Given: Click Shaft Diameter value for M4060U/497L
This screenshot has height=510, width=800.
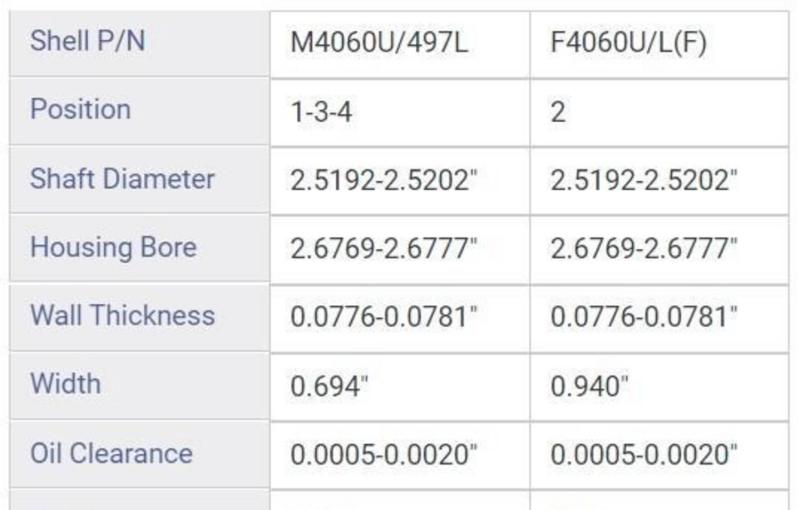Looking at the screenshot, I should click(384, 181).
